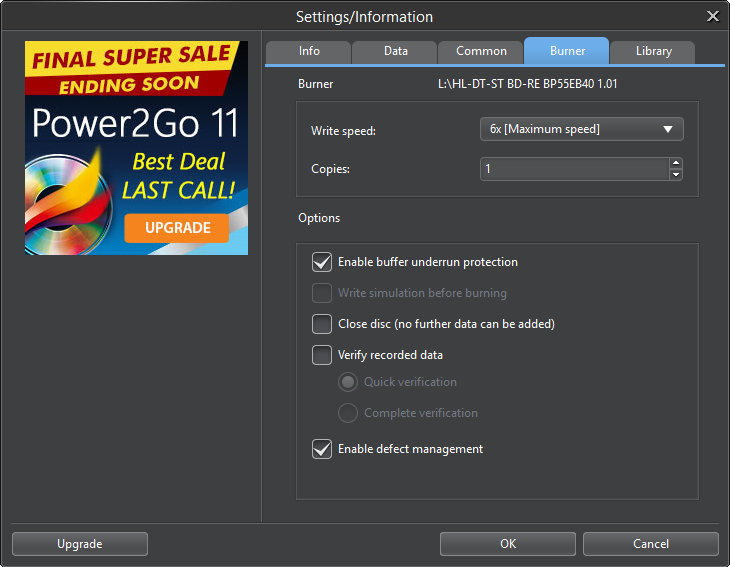Uncheck Enable defect management
730x567 pixels.
point(322,449)
